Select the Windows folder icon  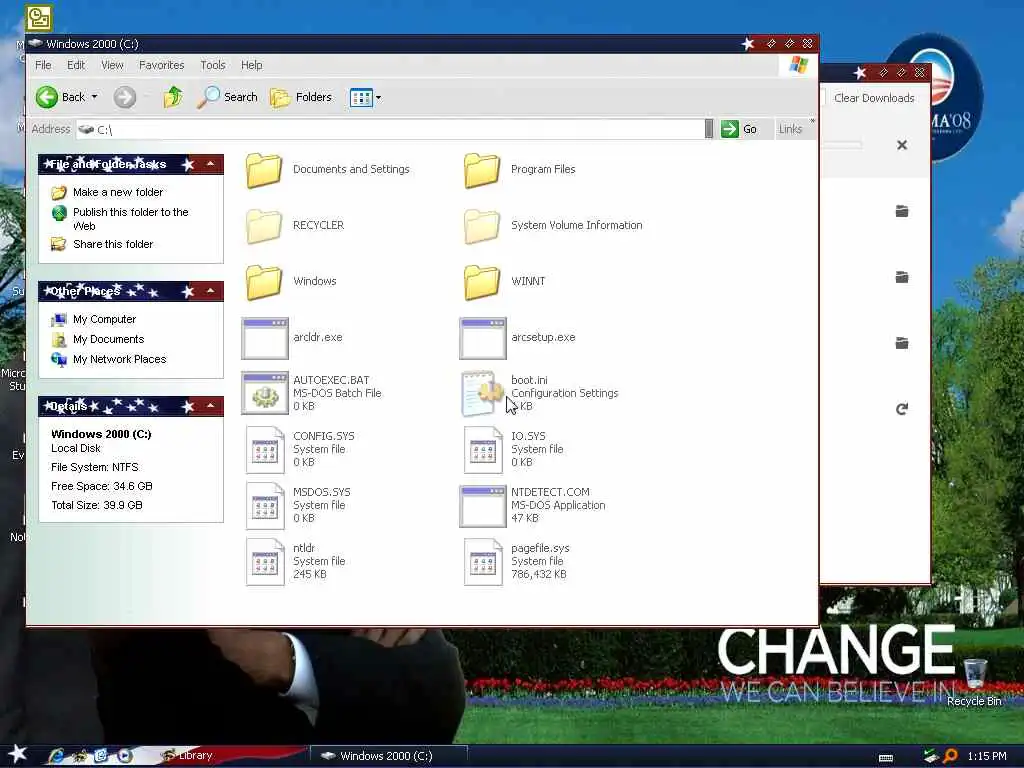[264, 282]
